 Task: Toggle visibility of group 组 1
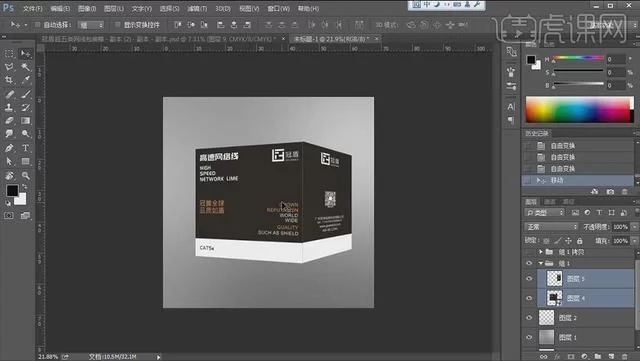tap(529, 263)
